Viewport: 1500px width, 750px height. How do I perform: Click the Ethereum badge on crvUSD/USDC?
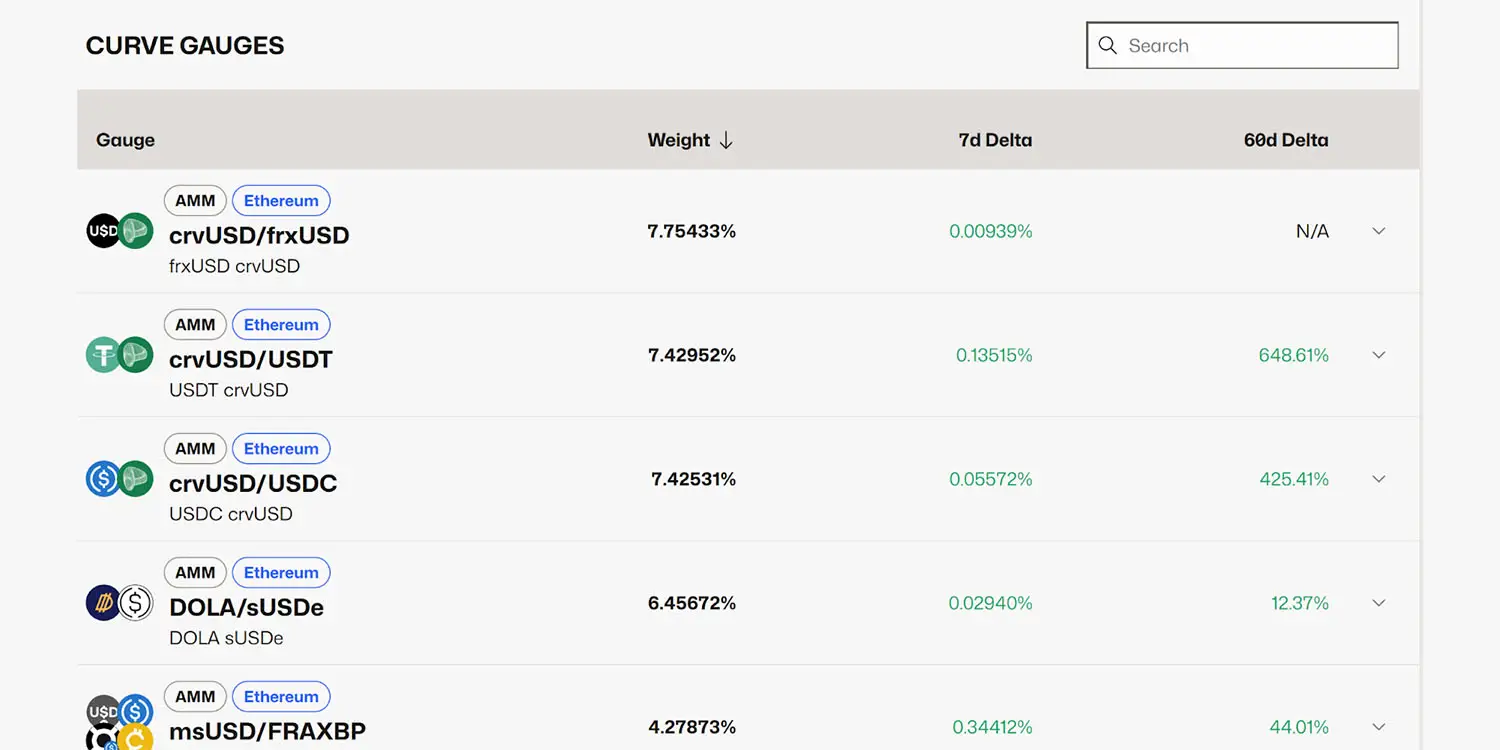[x=281, y=448]
